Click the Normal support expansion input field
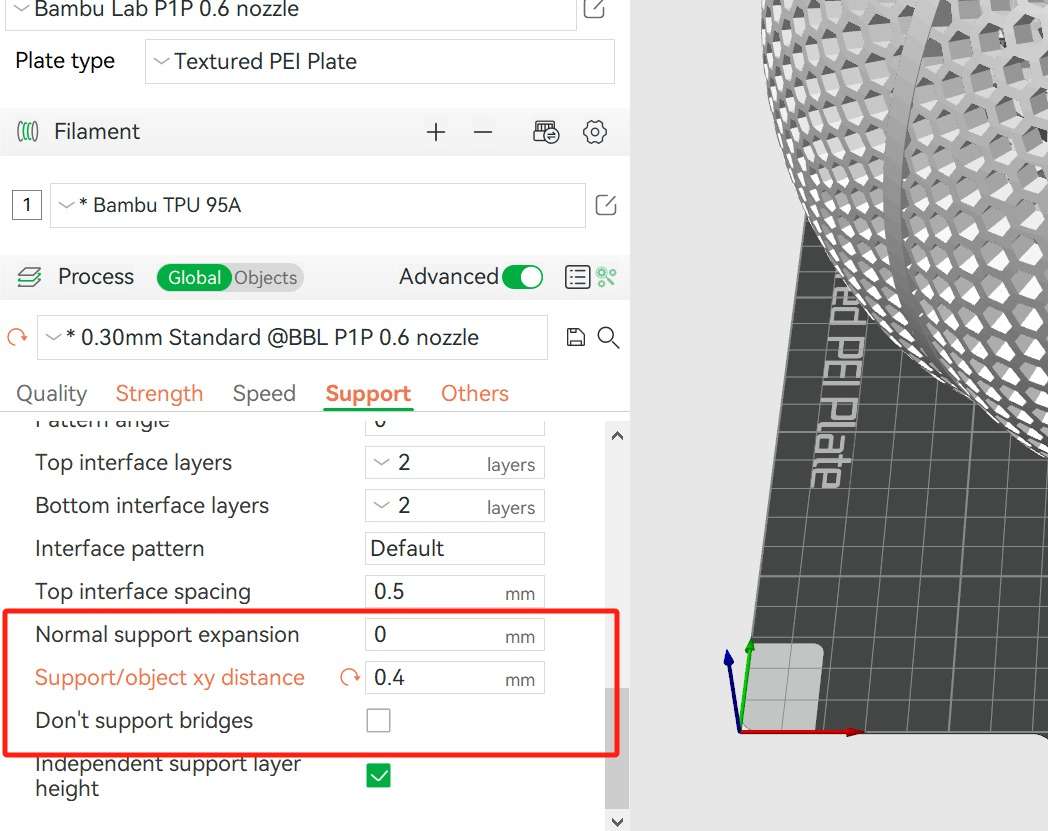1048x831 pixels. [435, 635]
